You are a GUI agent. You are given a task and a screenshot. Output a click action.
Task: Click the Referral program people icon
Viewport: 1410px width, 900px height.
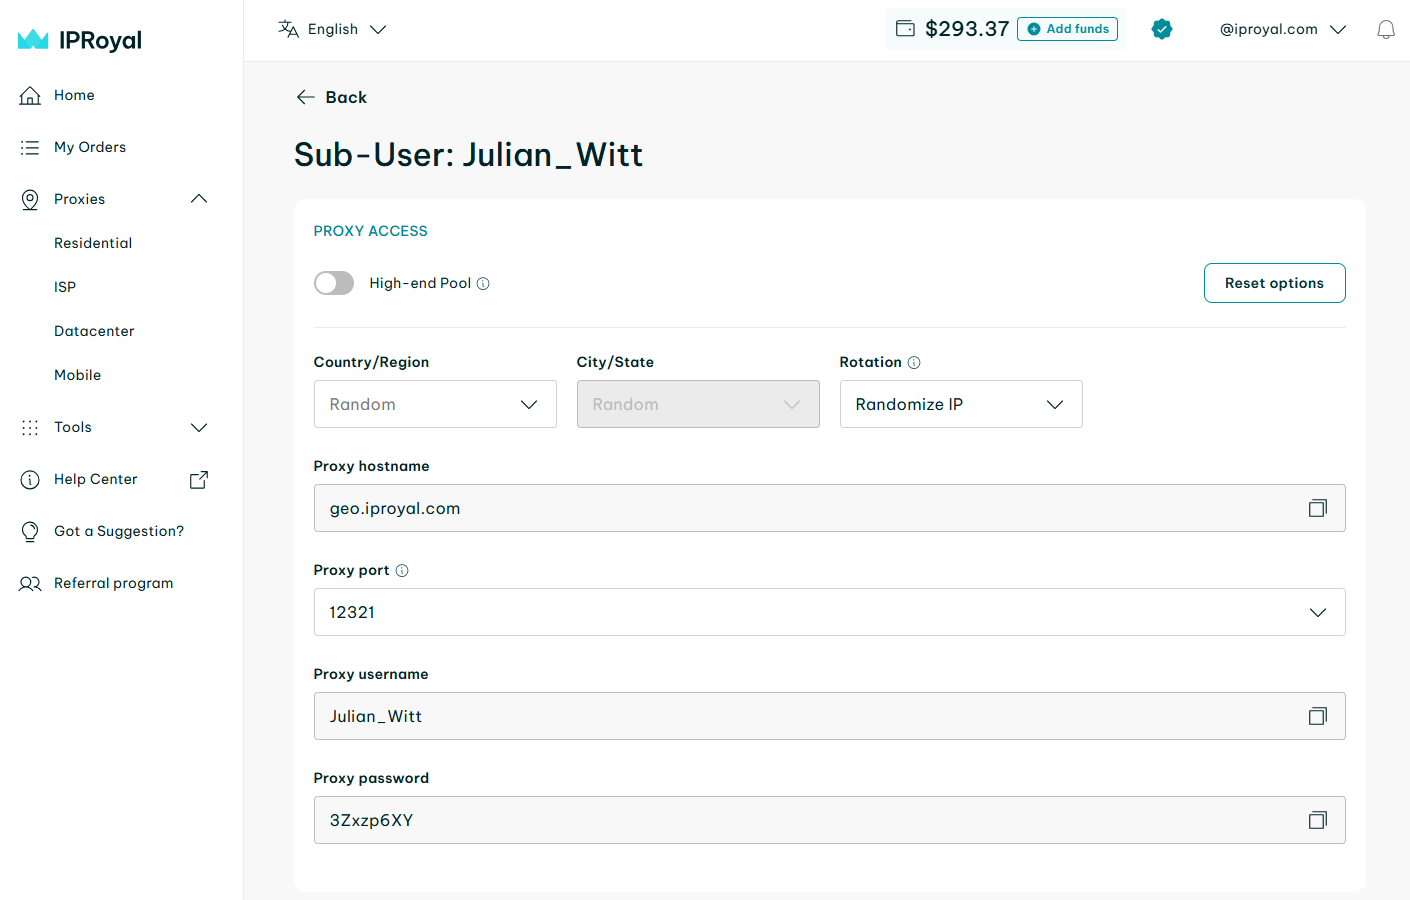click(30, 583)
